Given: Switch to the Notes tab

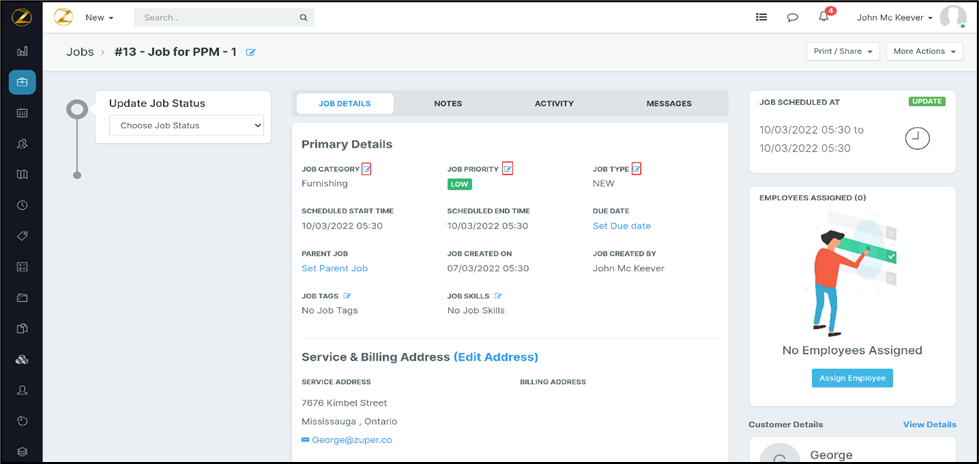Looking at the screenshot, I should coord(448,103).
